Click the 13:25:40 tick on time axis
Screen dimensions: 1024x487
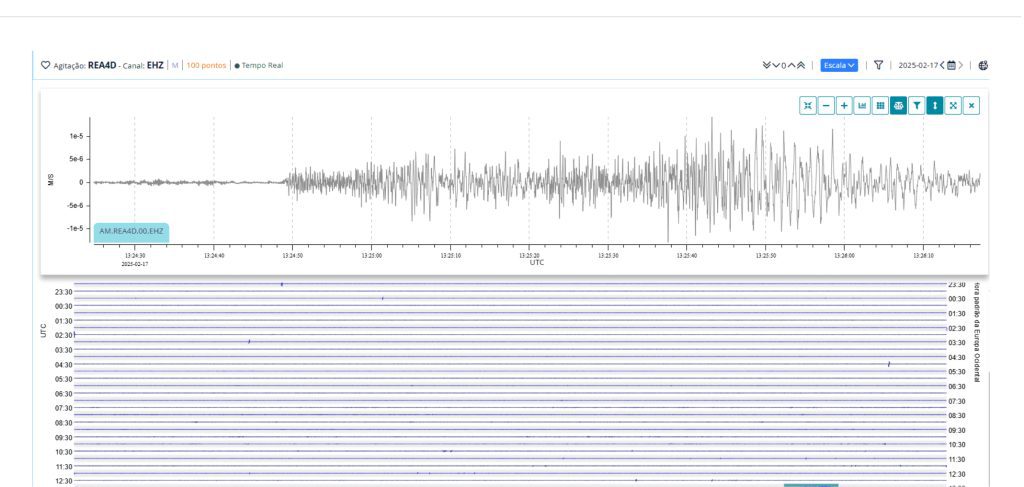tap(686, 256)
